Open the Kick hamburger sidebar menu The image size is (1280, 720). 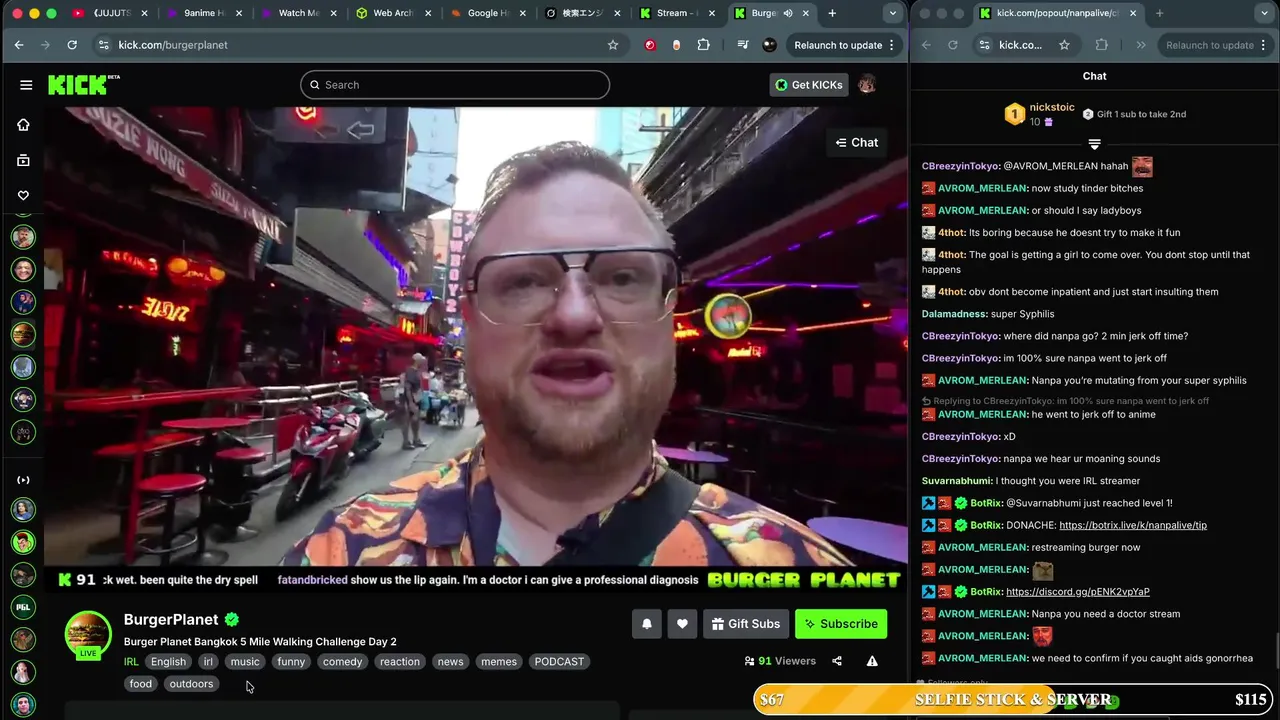pyautogui.click(x=26, y=85)
